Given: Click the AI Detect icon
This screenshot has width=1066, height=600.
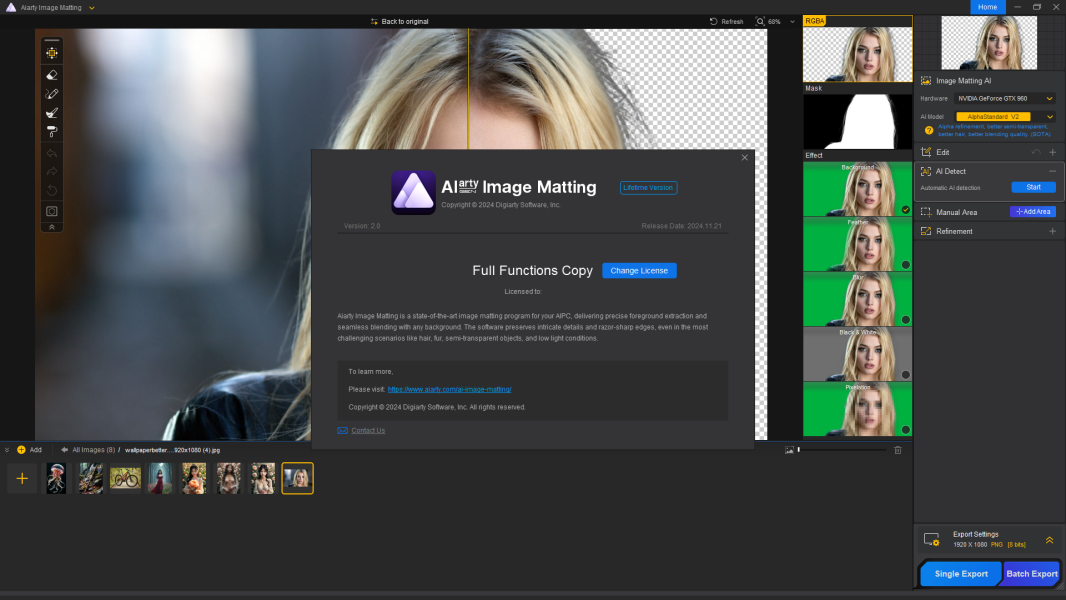Looking at the screenshot, I should tap(926, 171).
